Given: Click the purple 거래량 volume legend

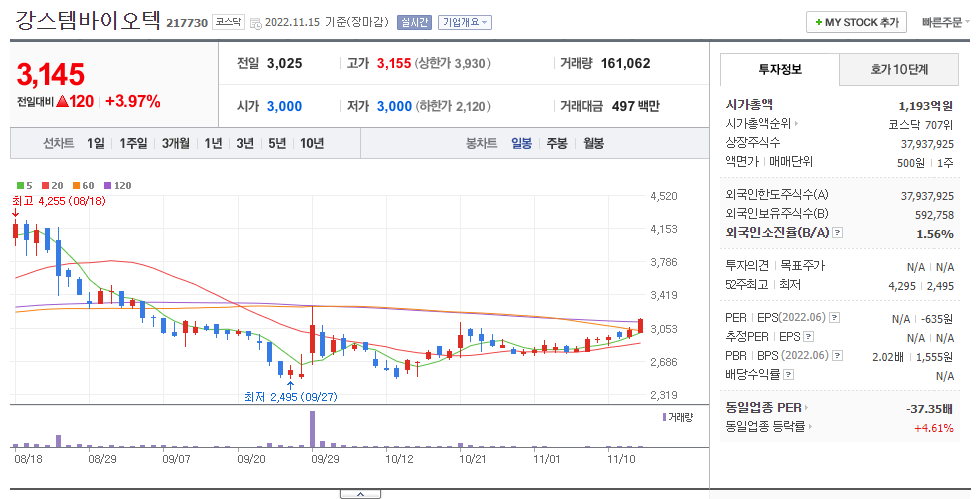Looking at the screenshot, I should pyautogui.click(x=677, y=417).
